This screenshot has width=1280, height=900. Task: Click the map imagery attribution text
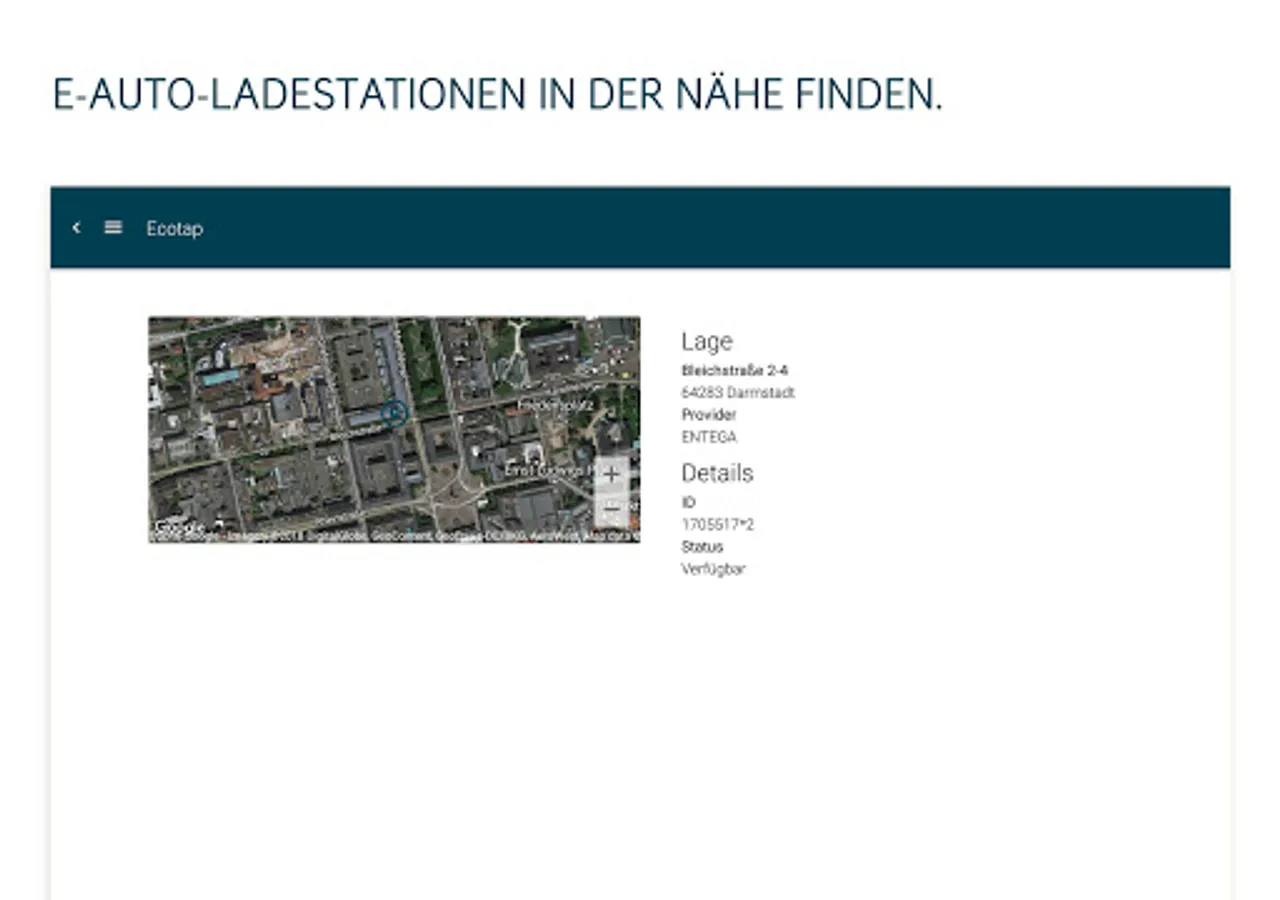tap(394, 537)
